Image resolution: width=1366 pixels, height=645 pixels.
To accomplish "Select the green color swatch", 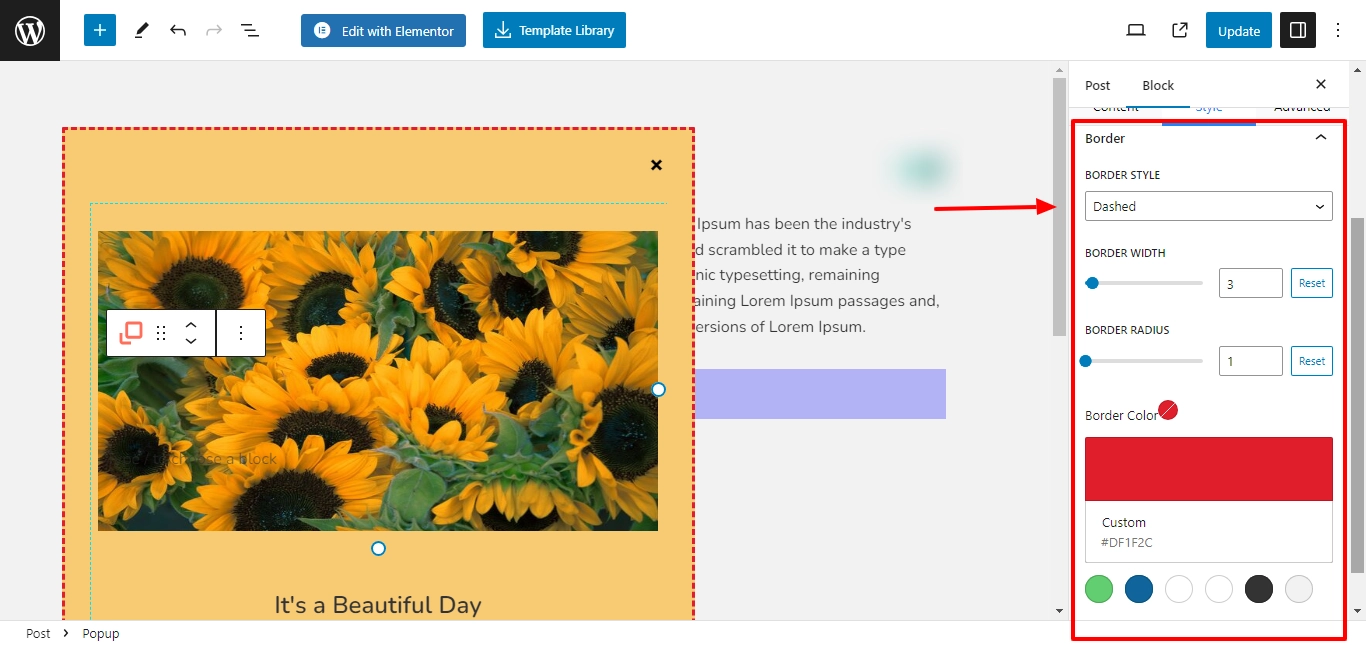I will [1099, 589].
